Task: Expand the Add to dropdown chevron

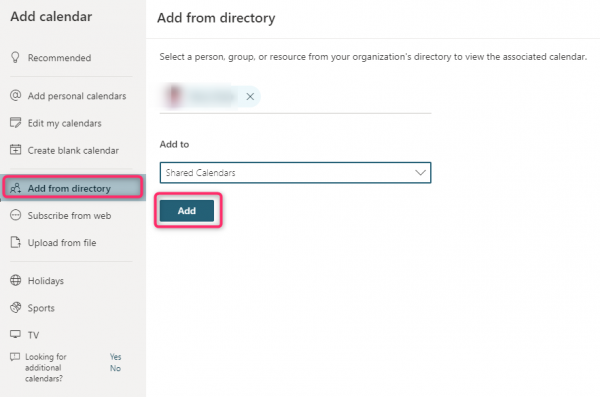Action: [420, 173]
